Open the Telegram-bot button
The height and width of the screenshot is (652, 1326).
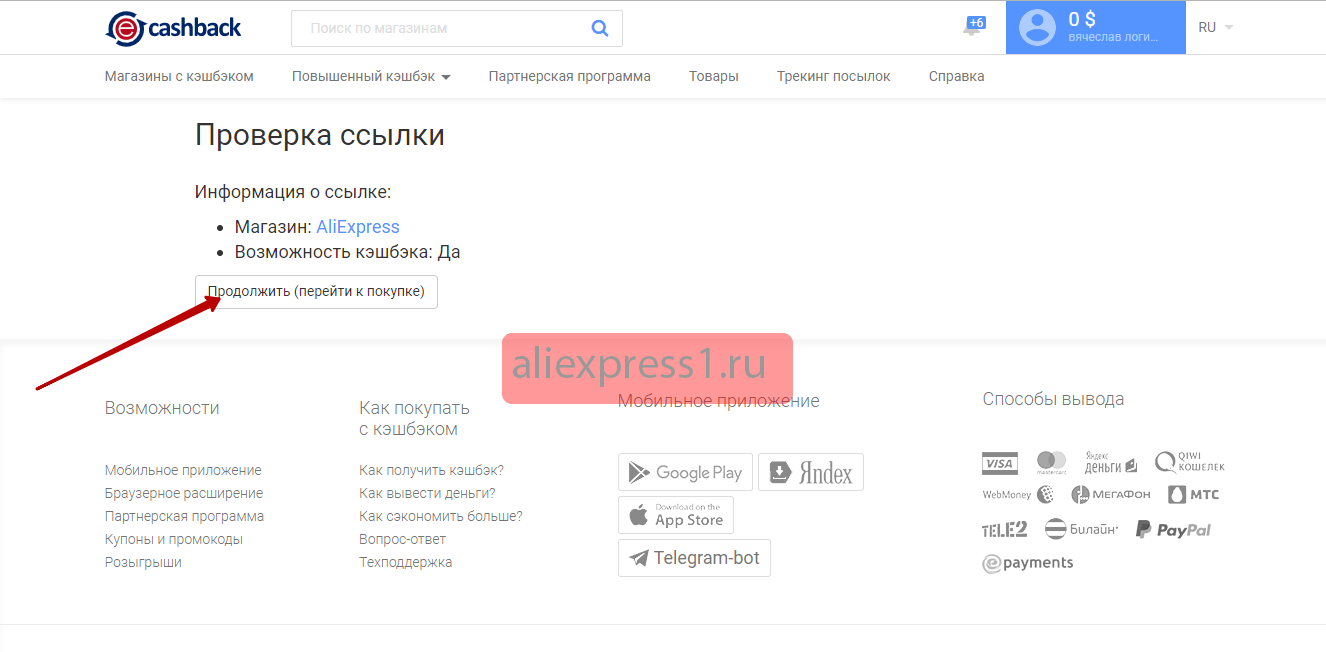(694, 558)
